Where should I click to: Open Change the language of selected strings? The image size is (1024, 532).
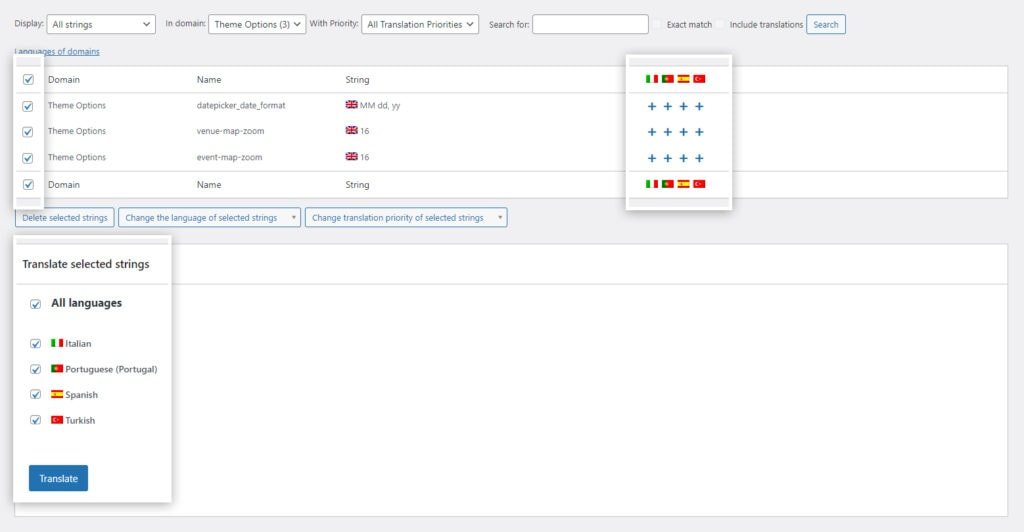tap(209, 217)
